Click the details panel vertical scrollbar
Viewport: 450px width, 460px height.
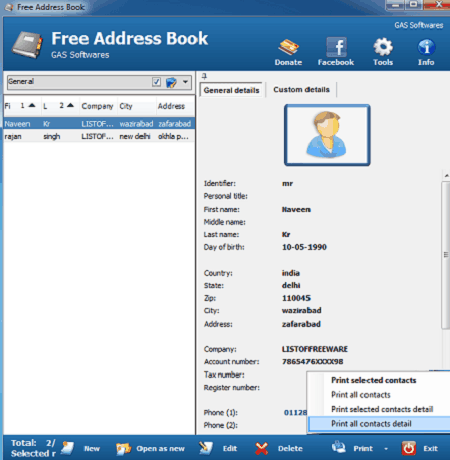tap(446, 255)
